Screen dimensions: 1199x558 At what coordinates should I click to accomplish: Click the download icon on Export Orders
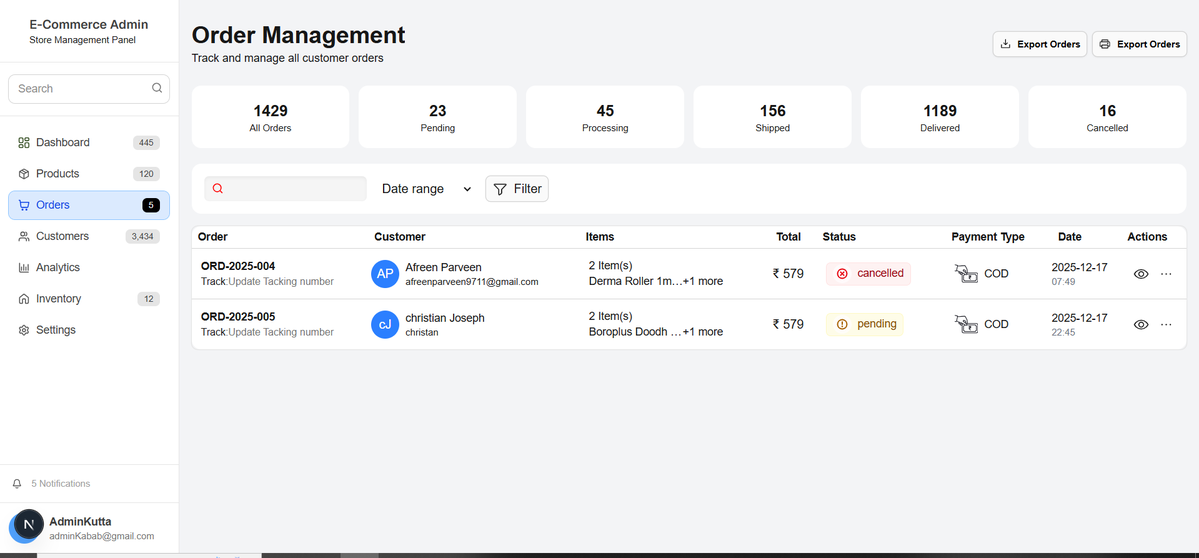(x=1006, y=44)
